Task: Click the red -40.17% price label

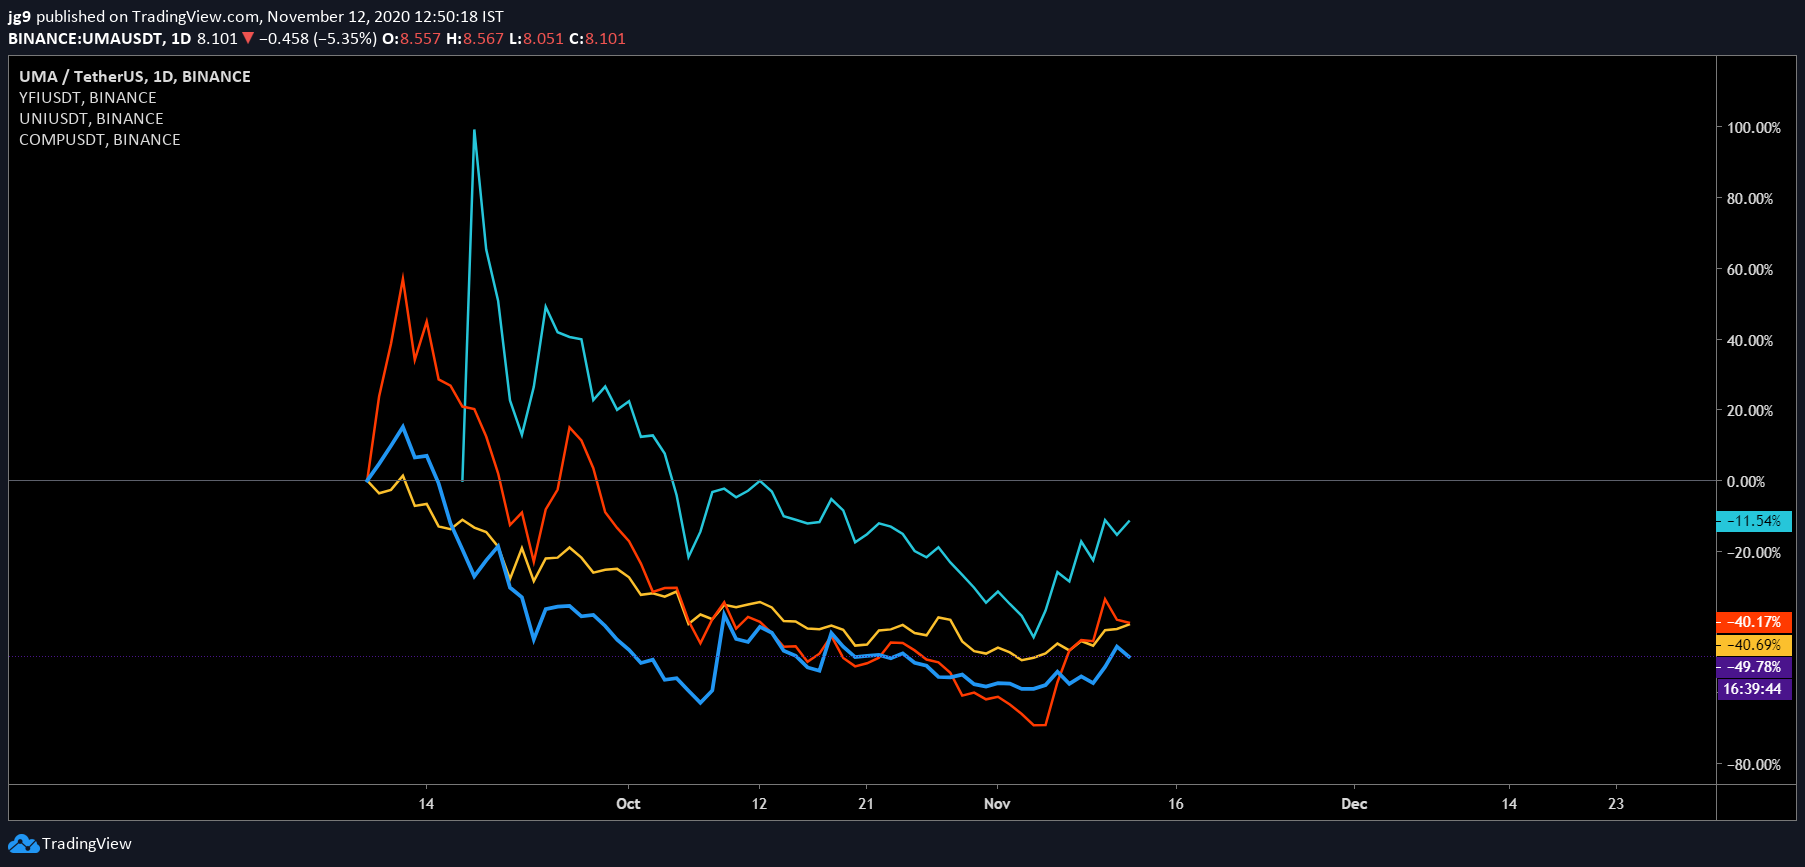Action: [1754, 622]
